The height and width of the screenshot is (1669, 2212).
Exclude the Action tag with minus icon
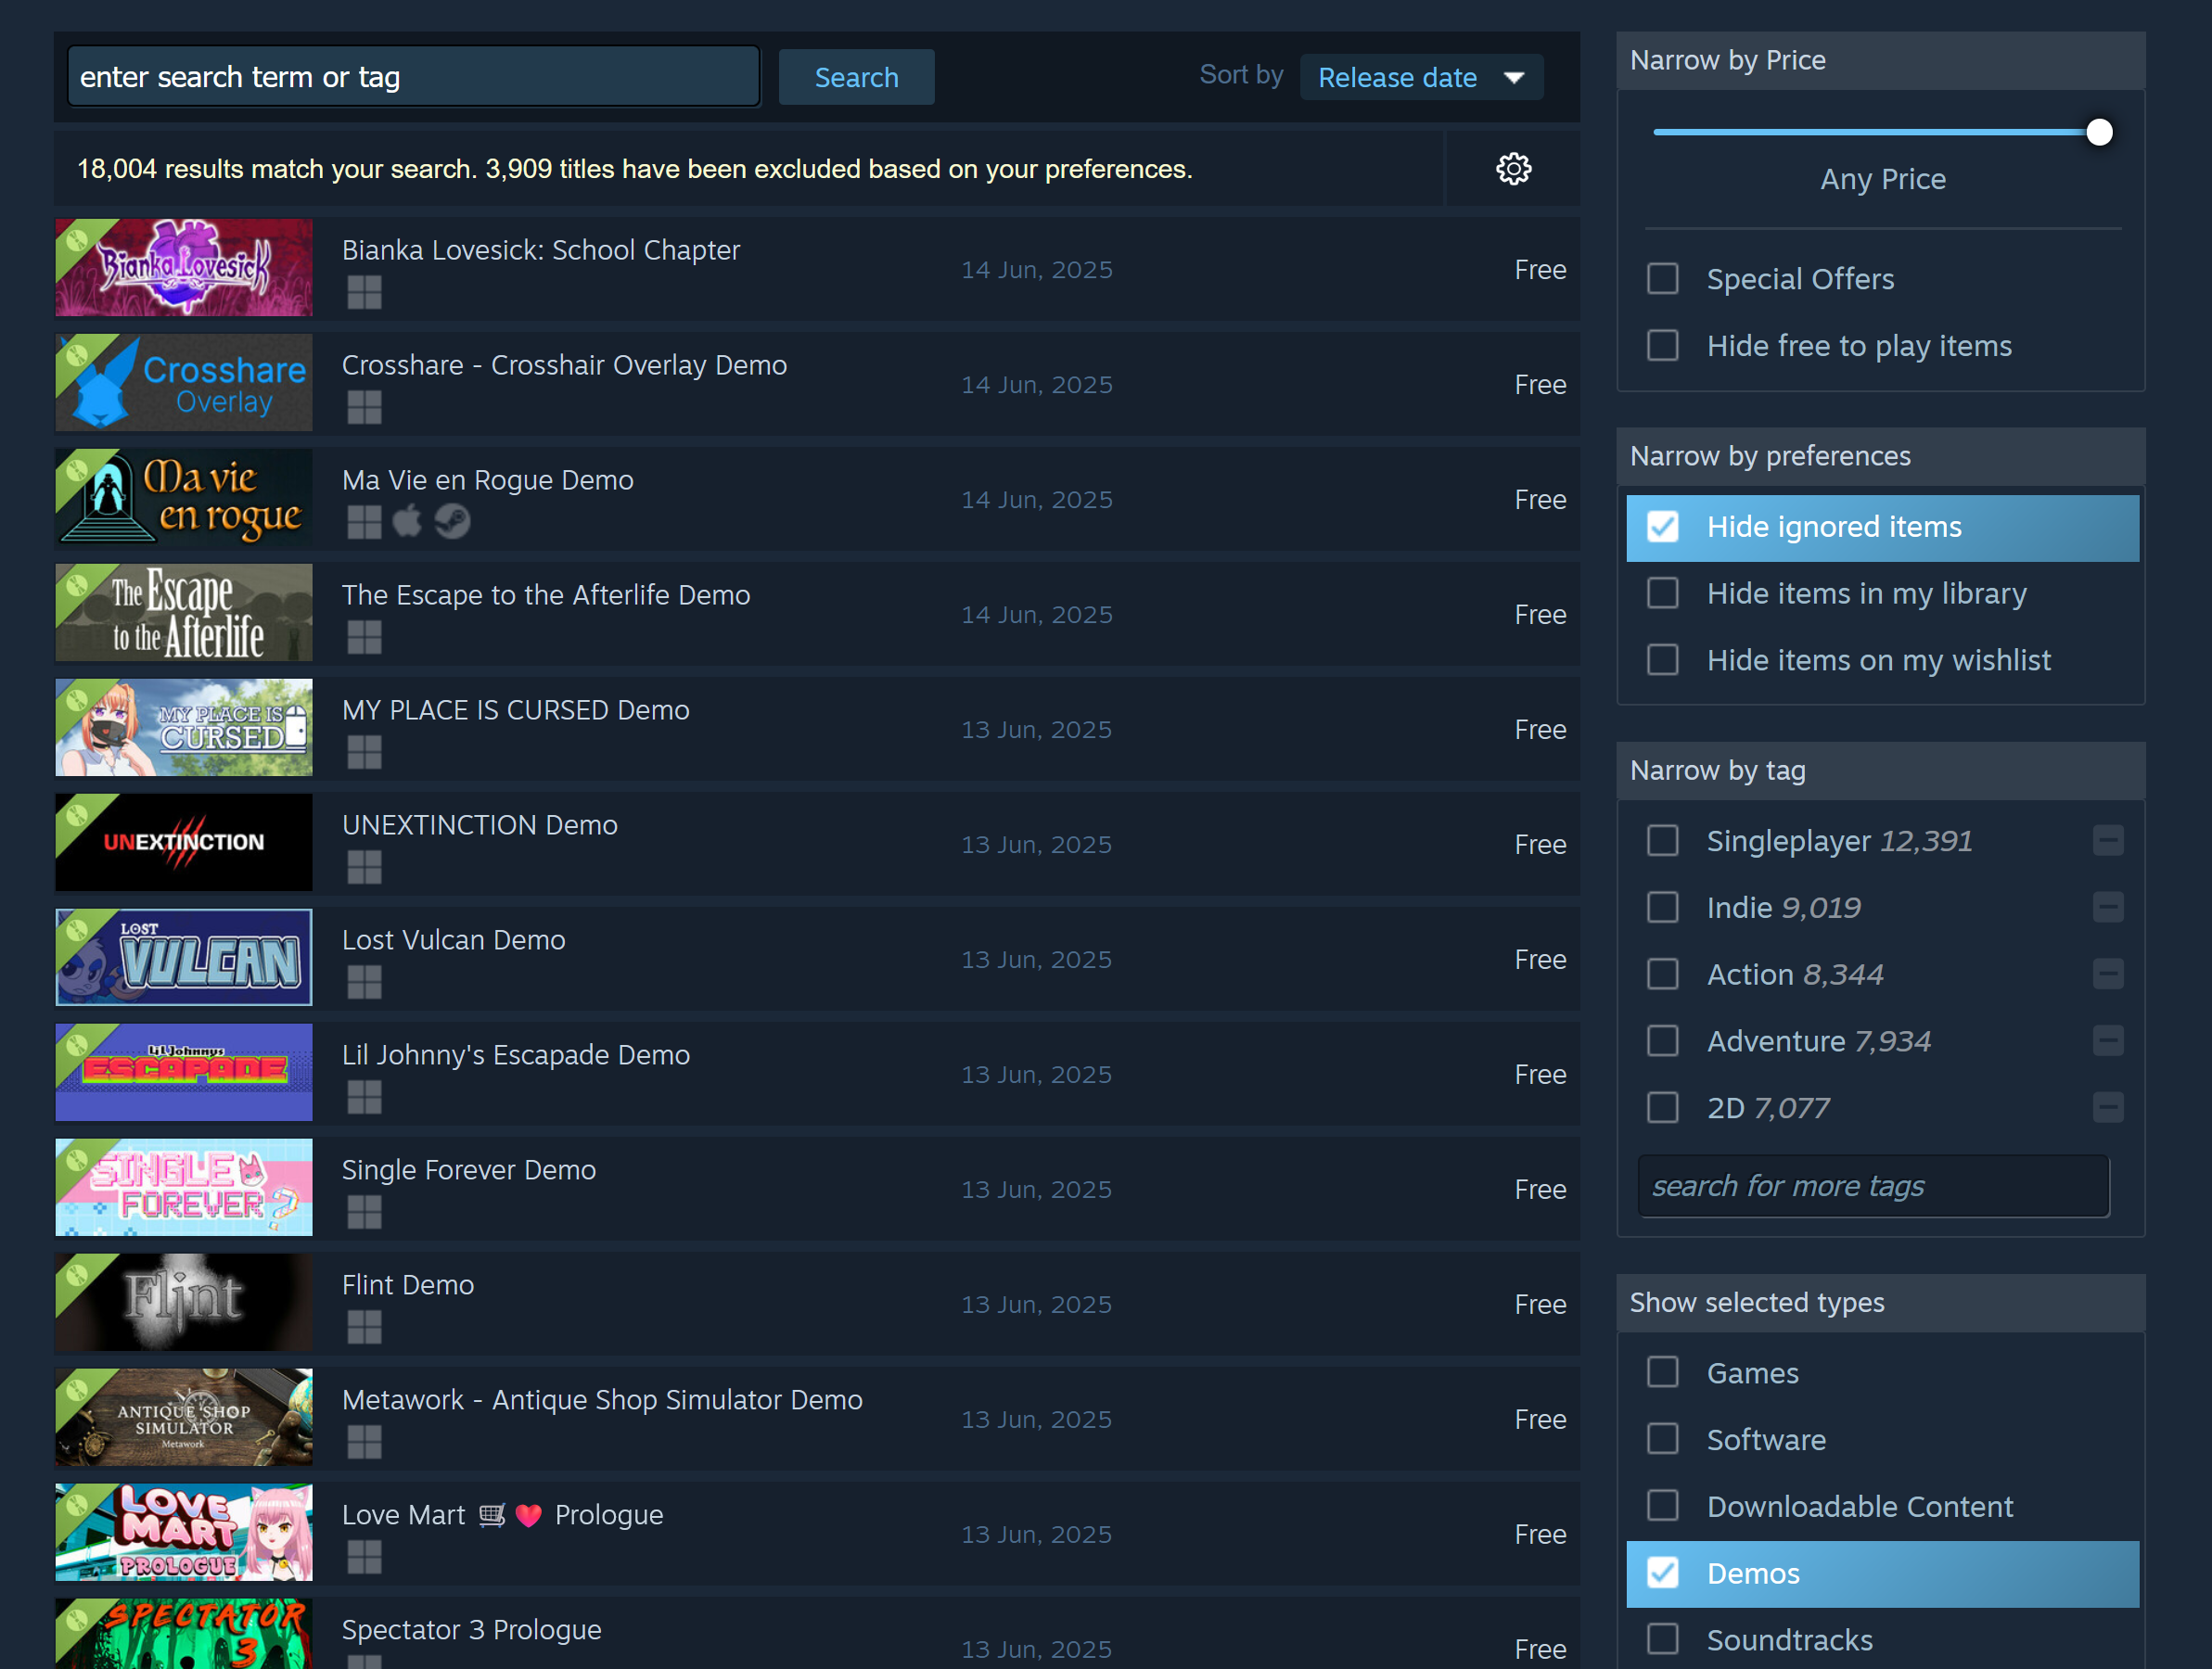(2108, 974)
